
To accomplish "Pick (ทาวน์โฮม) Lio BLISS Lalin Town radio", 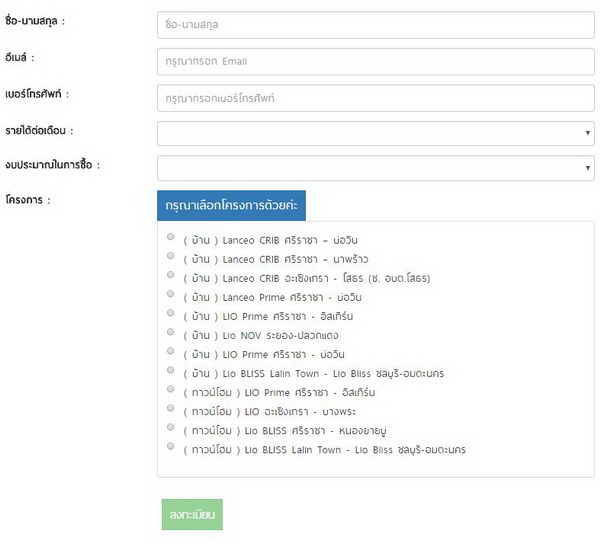I will tap(171, 446).
